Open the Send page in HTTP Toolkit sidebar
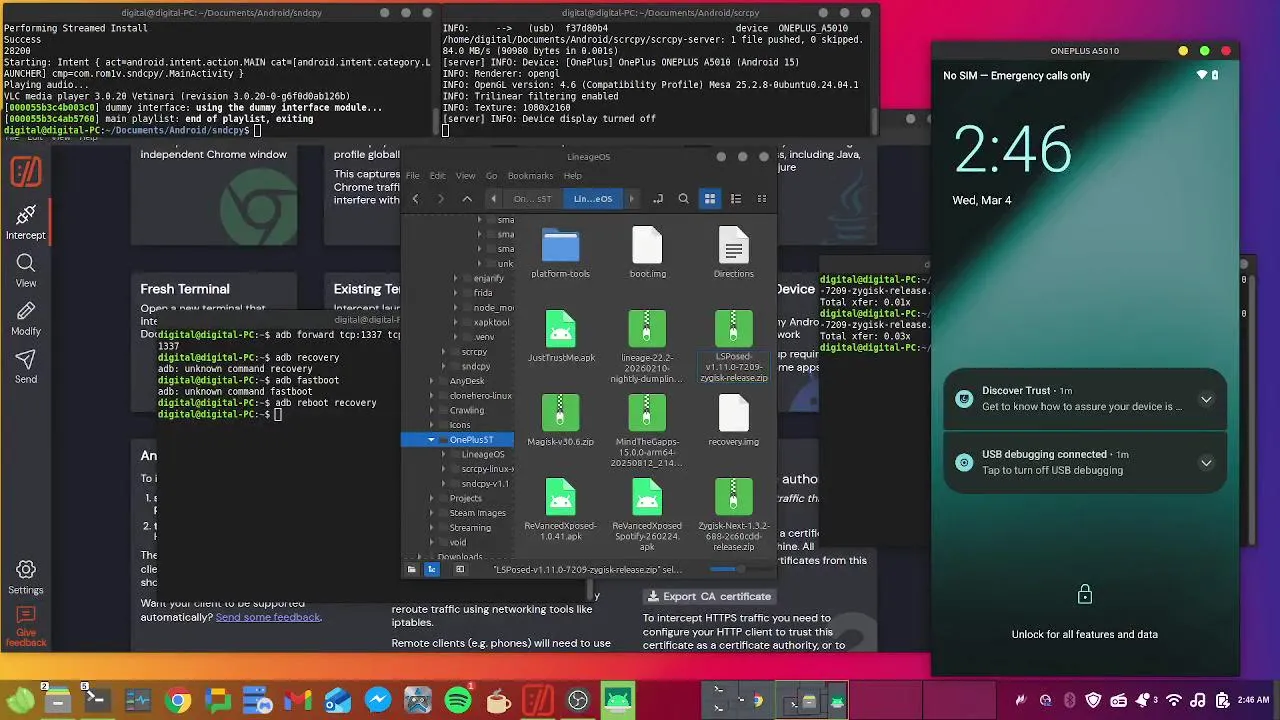Viewport: 1280px width, 720px height. (x=26, y=366)
